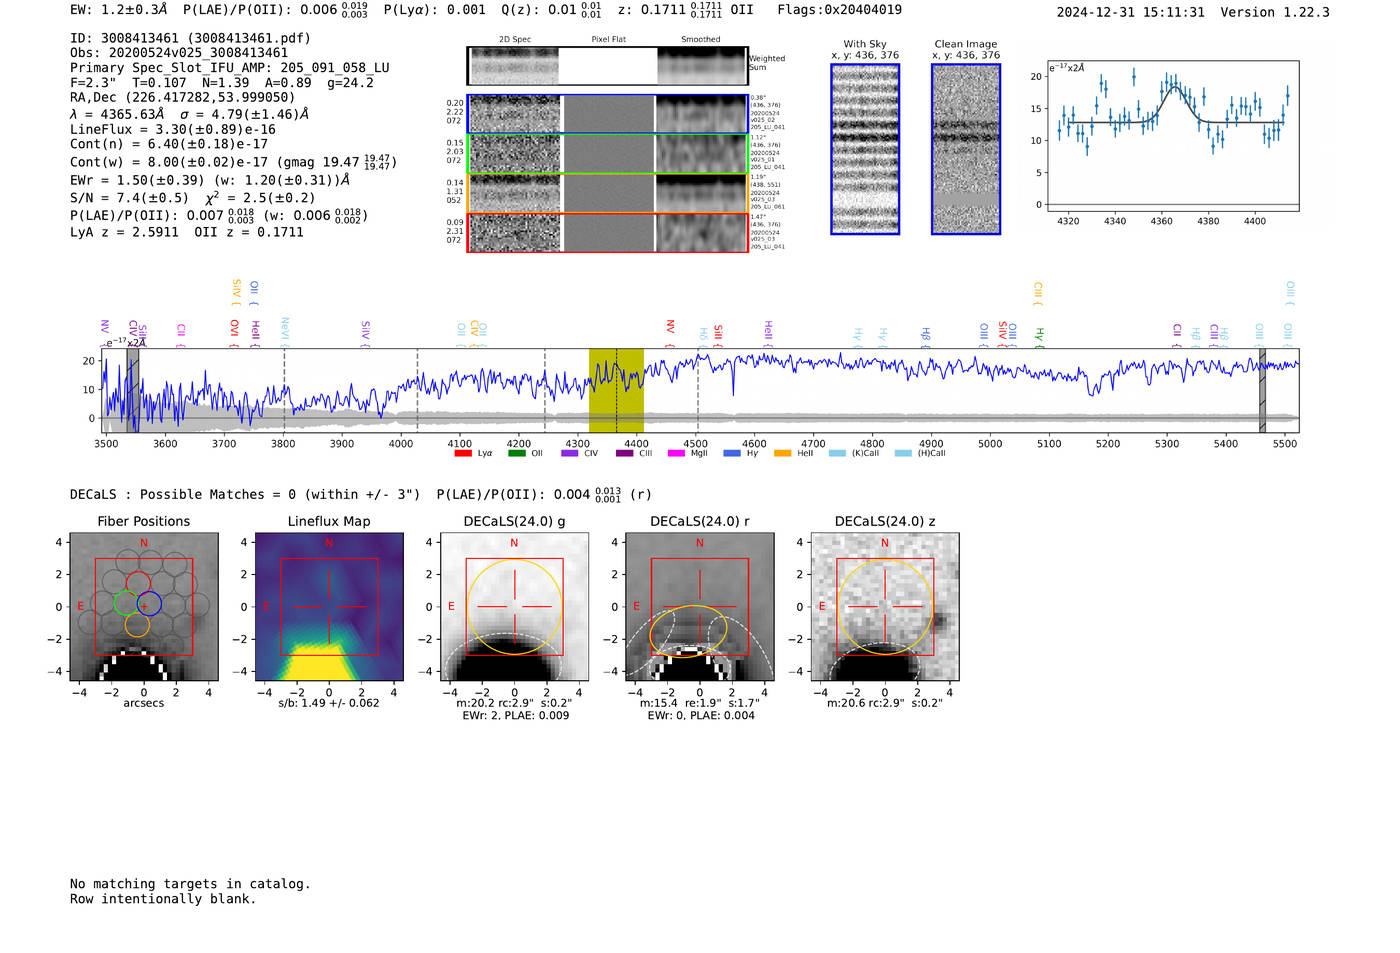The width and height of the screenshot is (1400, 953).
Task: Click the Flags:0x20404019 text
Action: pyautogui.click(x=840, y=10)
